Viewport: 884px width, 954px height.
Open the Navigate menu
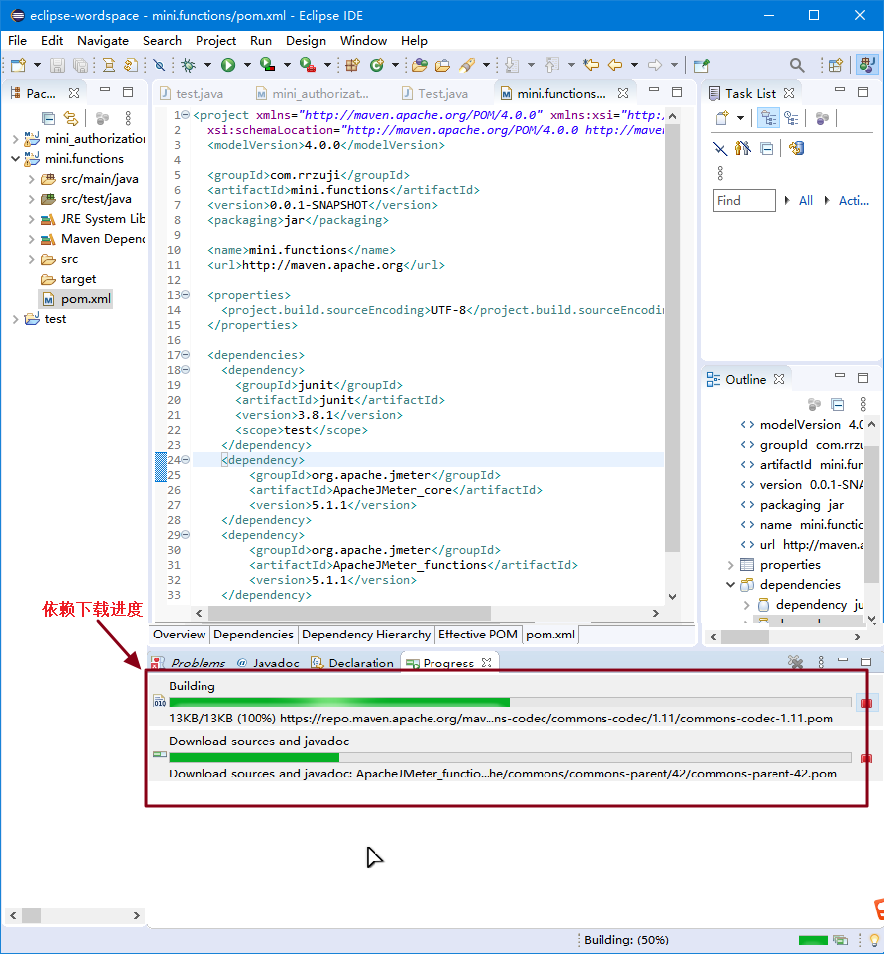[103, 41]
